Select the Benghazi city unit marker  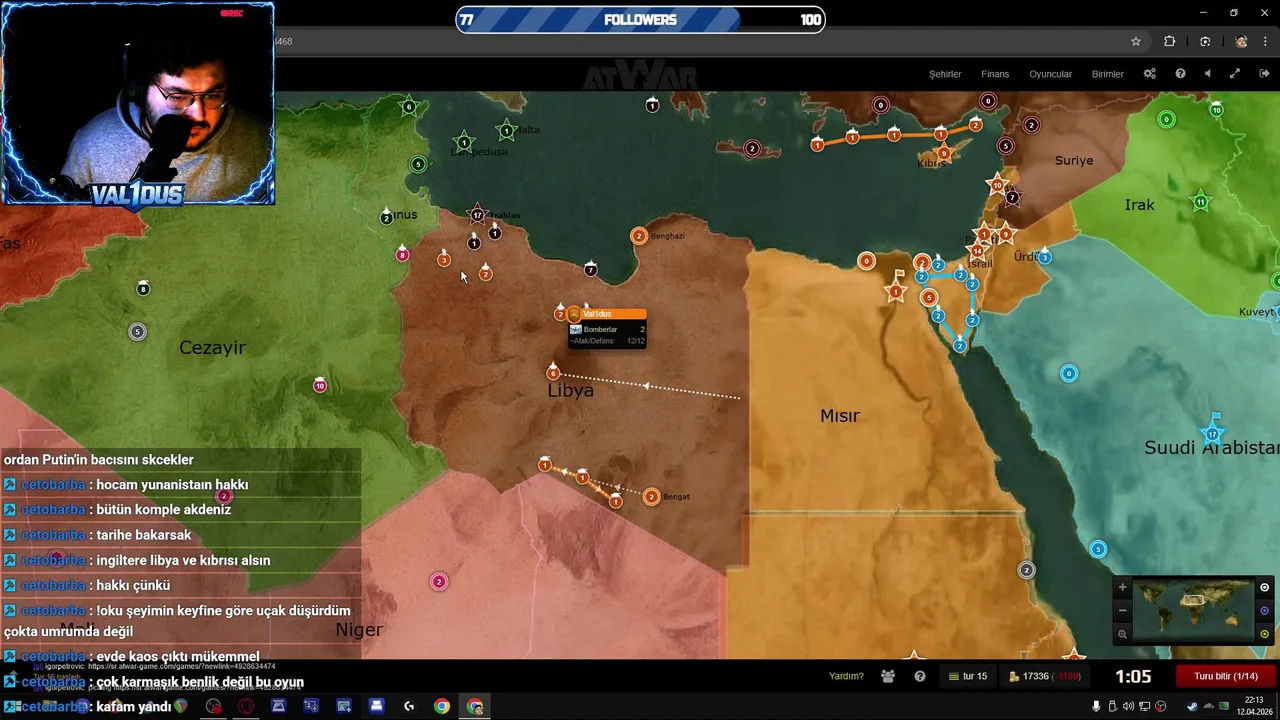pos(639,236)
